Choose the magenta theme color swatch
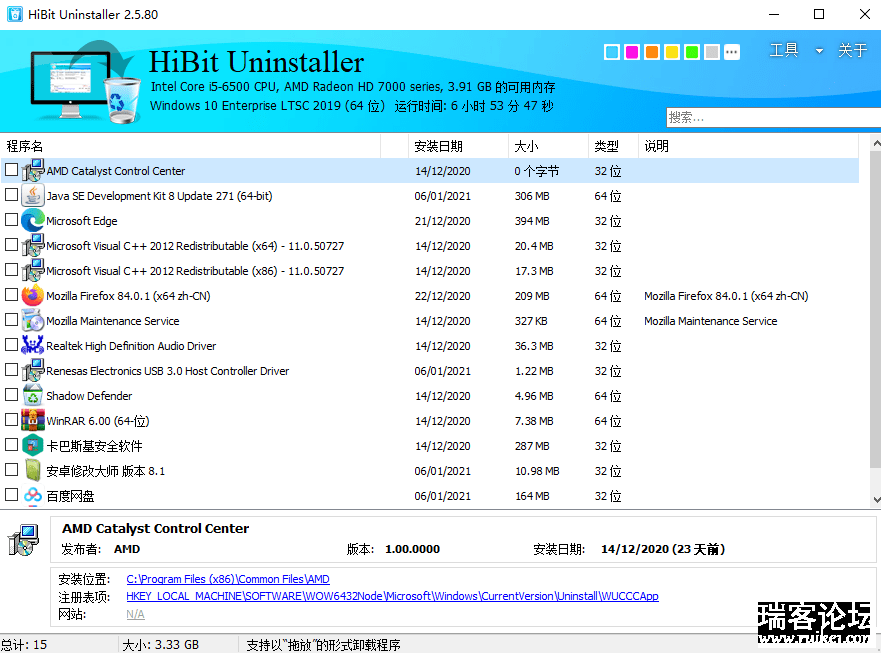This screenshot has width=881, height=653. pyautogui.click(x=632, y=52)
